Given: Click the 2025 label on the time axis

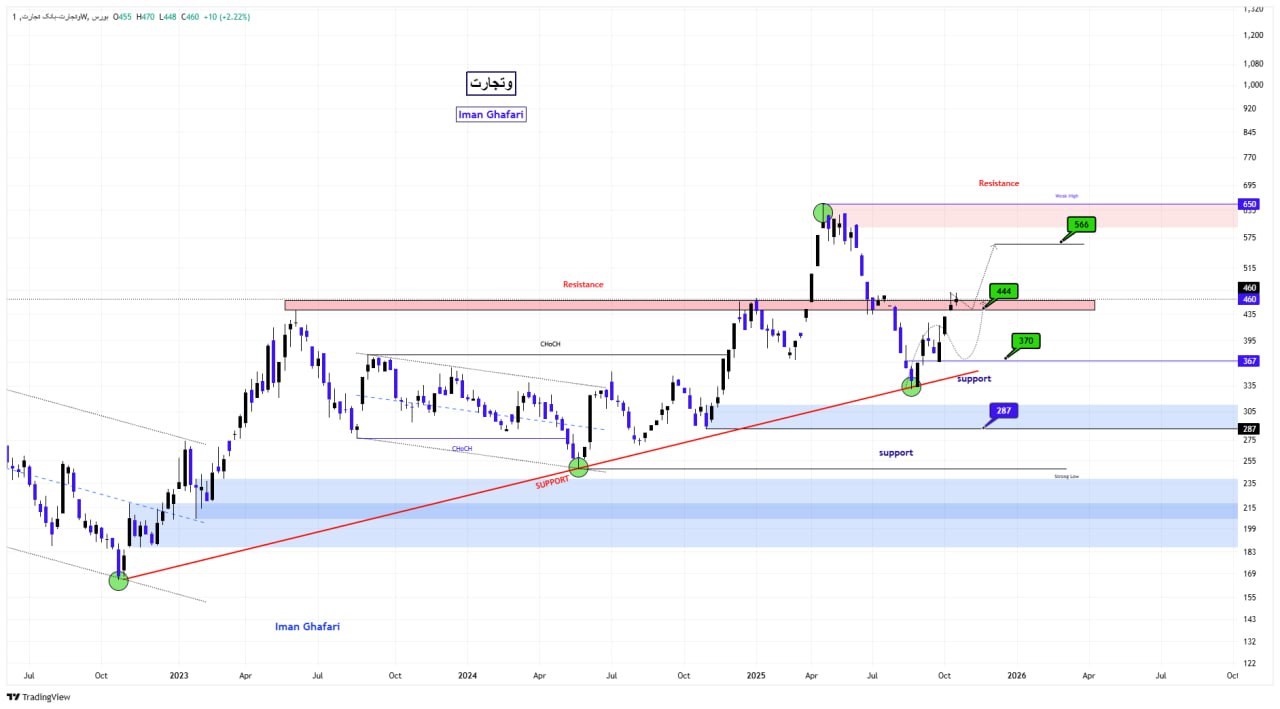Looking at the screenshot, I should coord(756,676).
